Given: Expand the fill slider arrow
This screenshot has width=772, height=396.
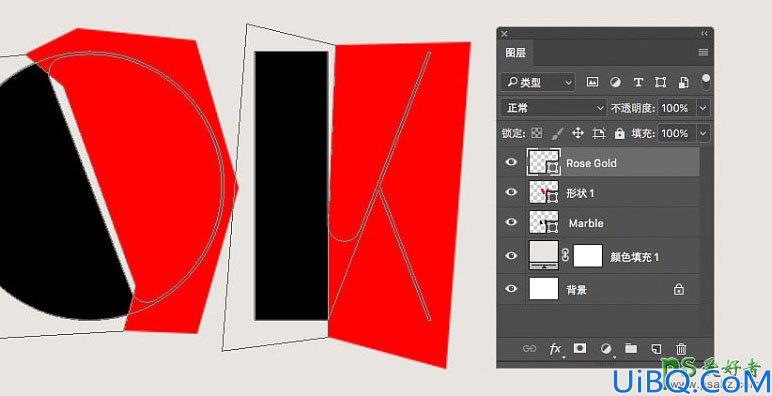Looking at the screenshot, I should click(x=703, y=133).
